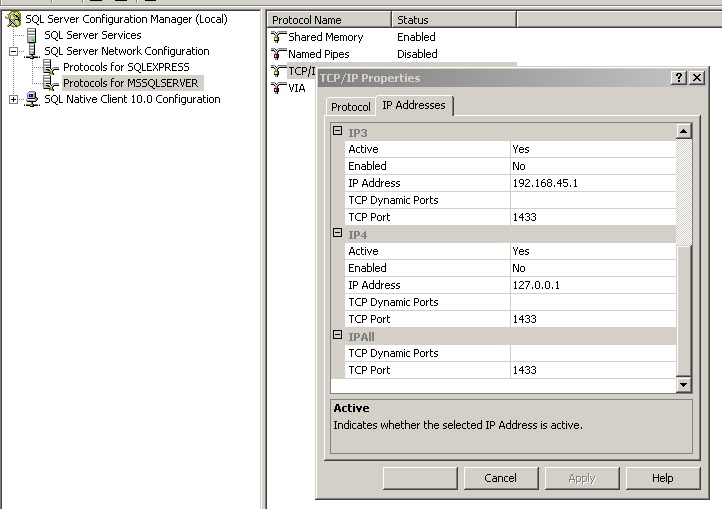Switch to the Protocol tab
The height and width of the screenshot is (509, 722).
350,107
